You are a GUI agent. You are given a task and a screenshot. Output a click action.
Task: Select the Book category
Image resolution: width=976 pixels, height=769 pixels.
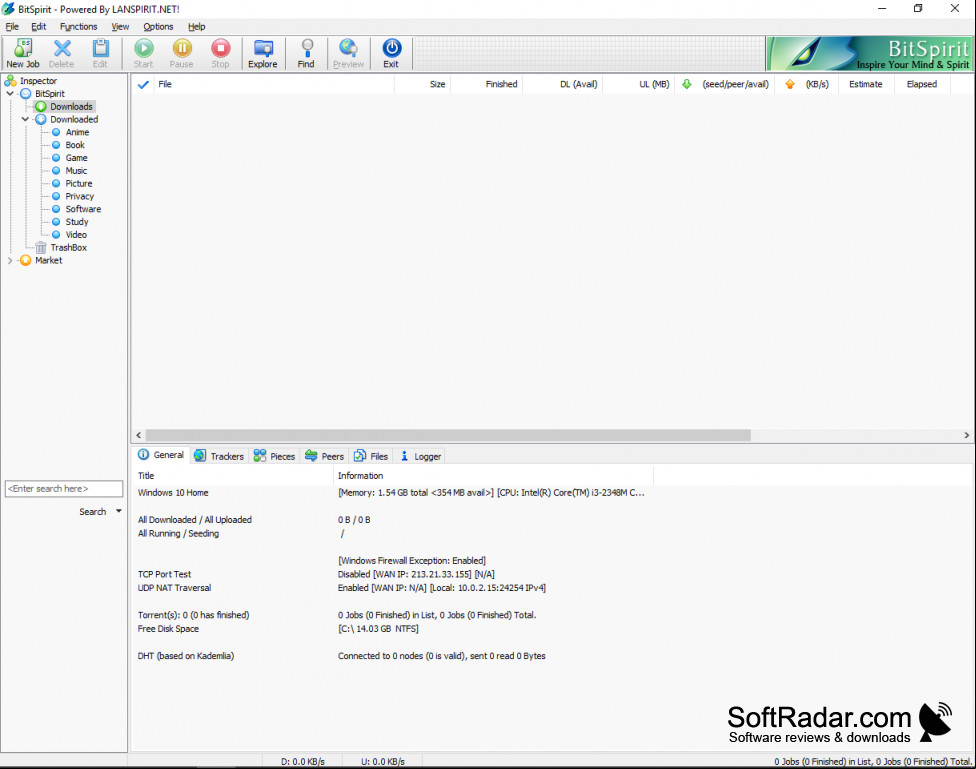click(75, 145)
